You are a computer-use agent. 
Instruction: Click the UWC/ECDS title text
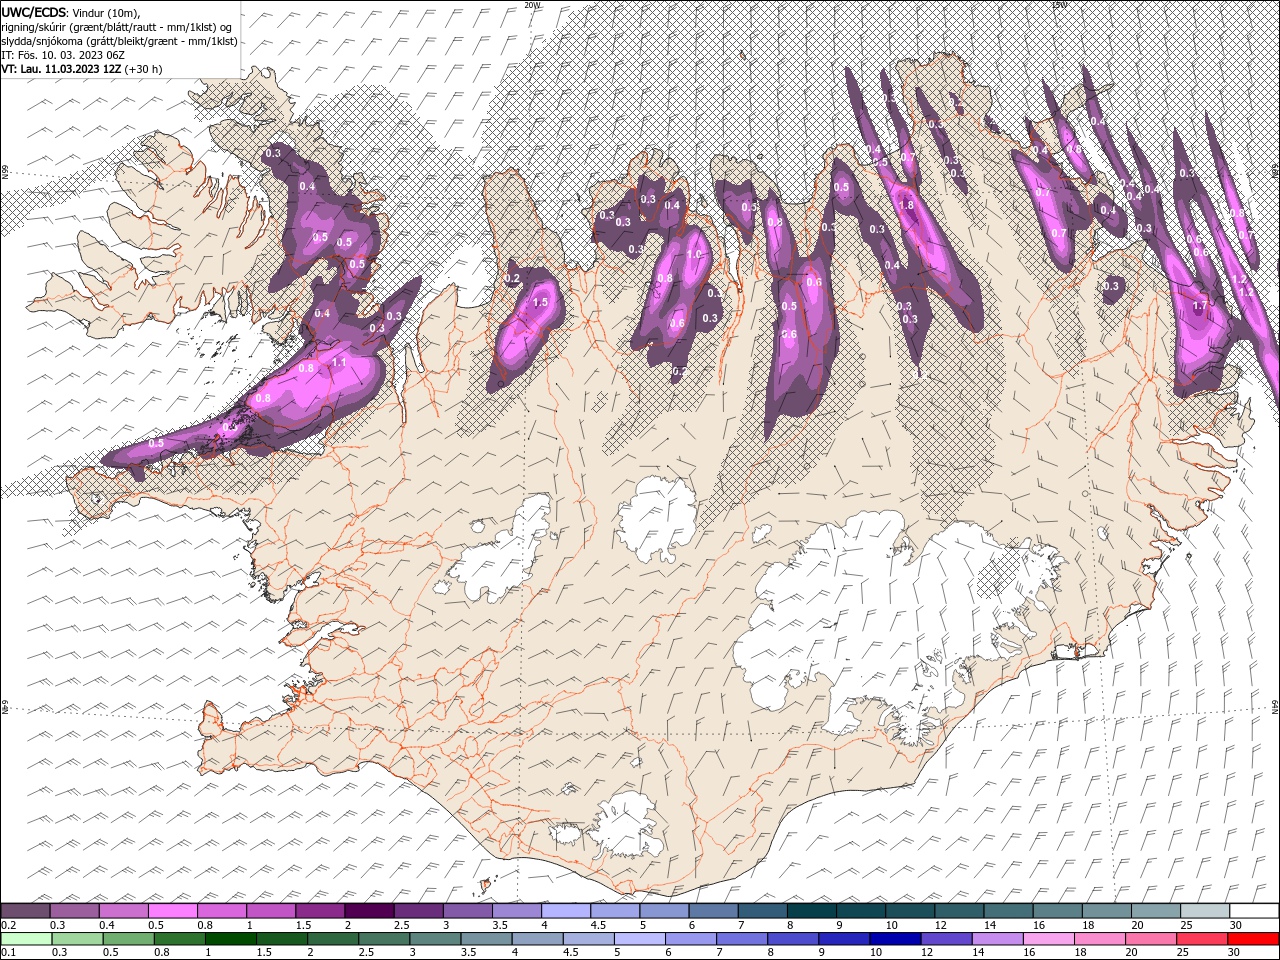[34, 12]
